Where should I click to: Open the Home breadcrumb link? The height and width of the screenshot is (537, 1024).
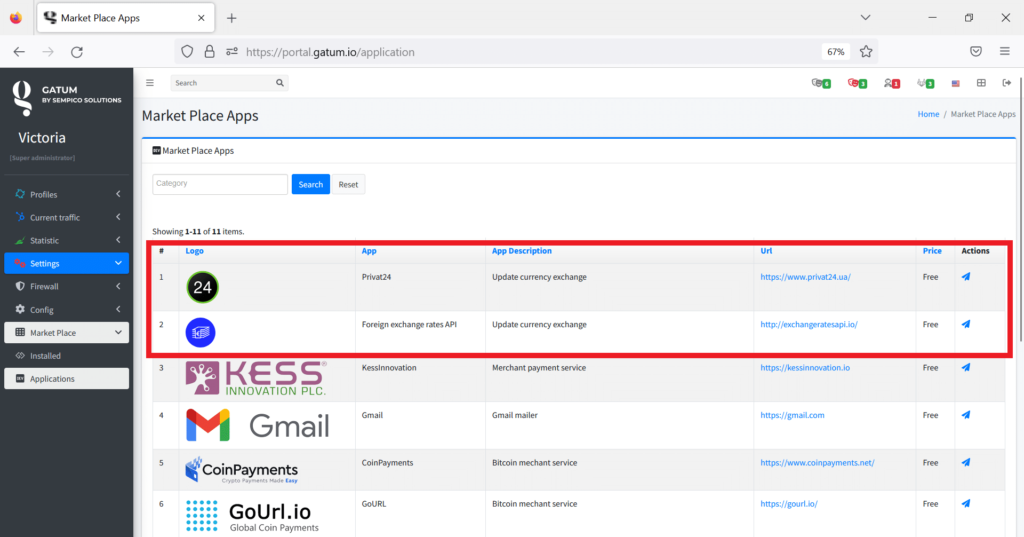(x=928, y=114)
